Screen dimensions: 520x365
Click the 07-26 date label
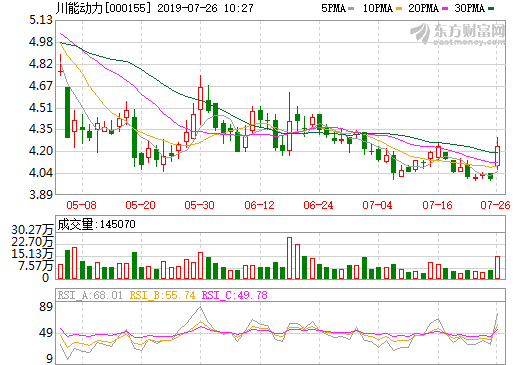click(x=495, y=205)
